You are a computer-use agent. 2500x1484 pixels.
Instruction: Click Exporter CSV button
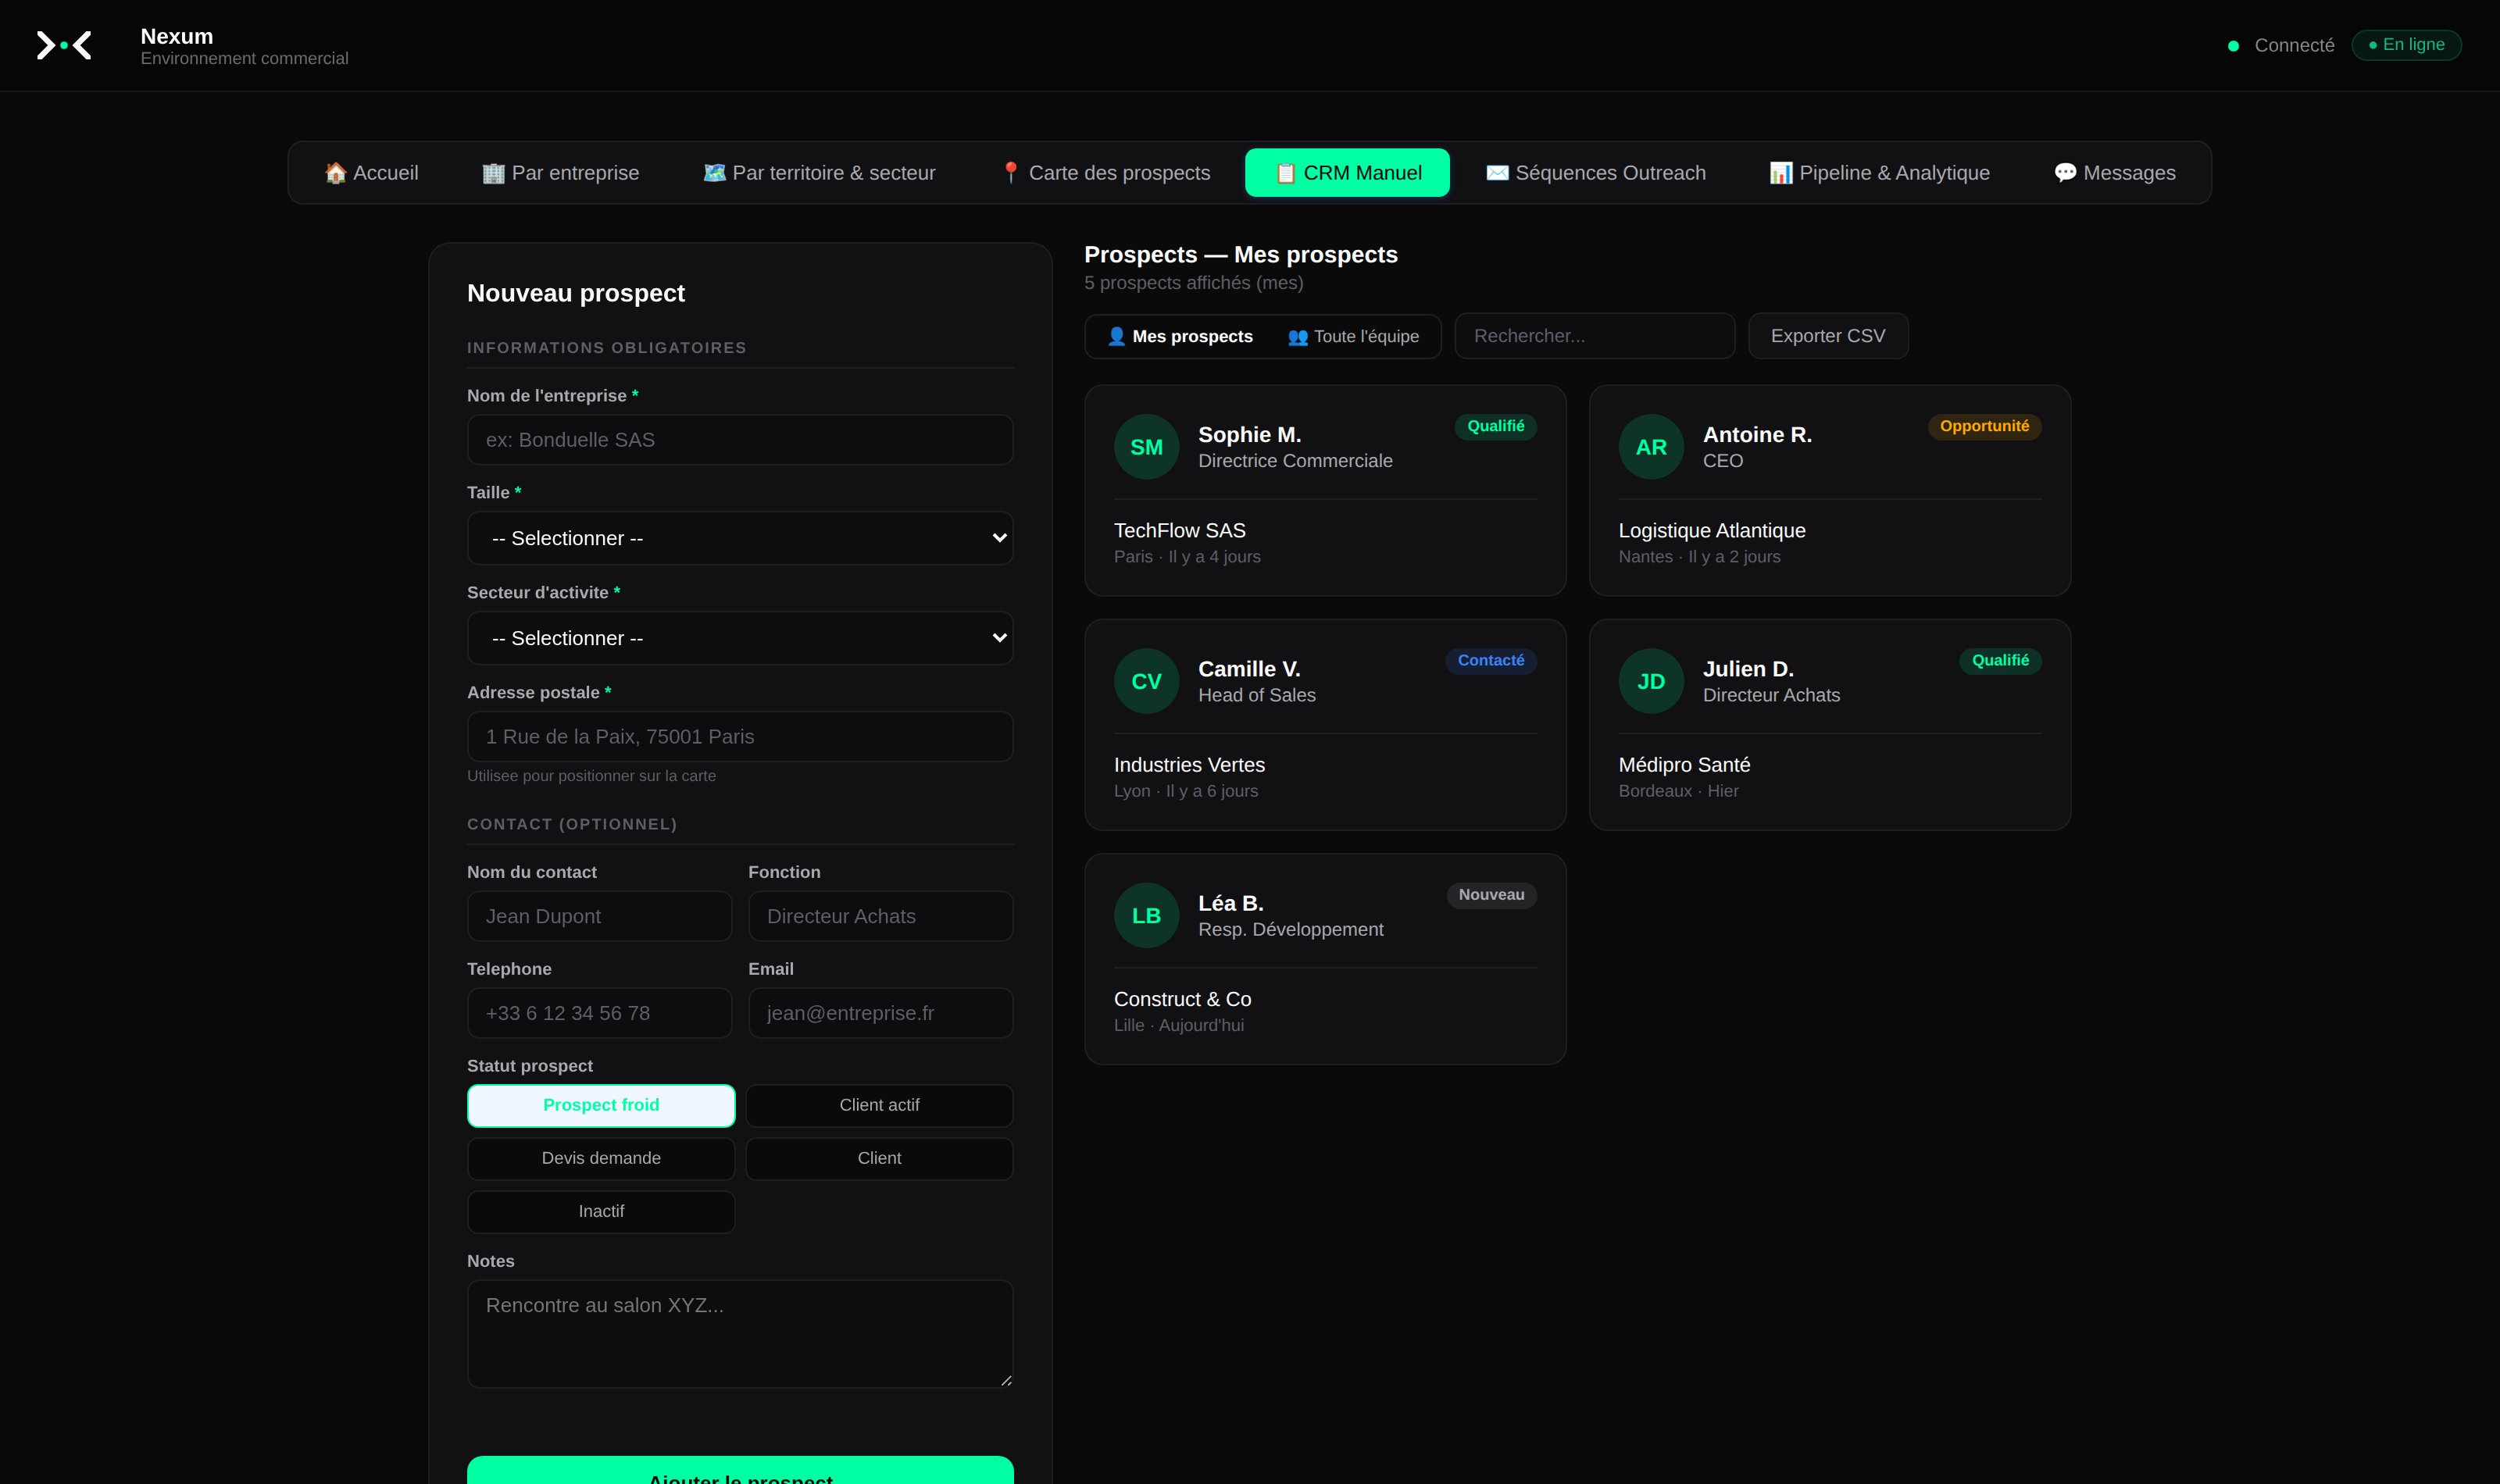pyautogui.click(x=1828, y=336)
